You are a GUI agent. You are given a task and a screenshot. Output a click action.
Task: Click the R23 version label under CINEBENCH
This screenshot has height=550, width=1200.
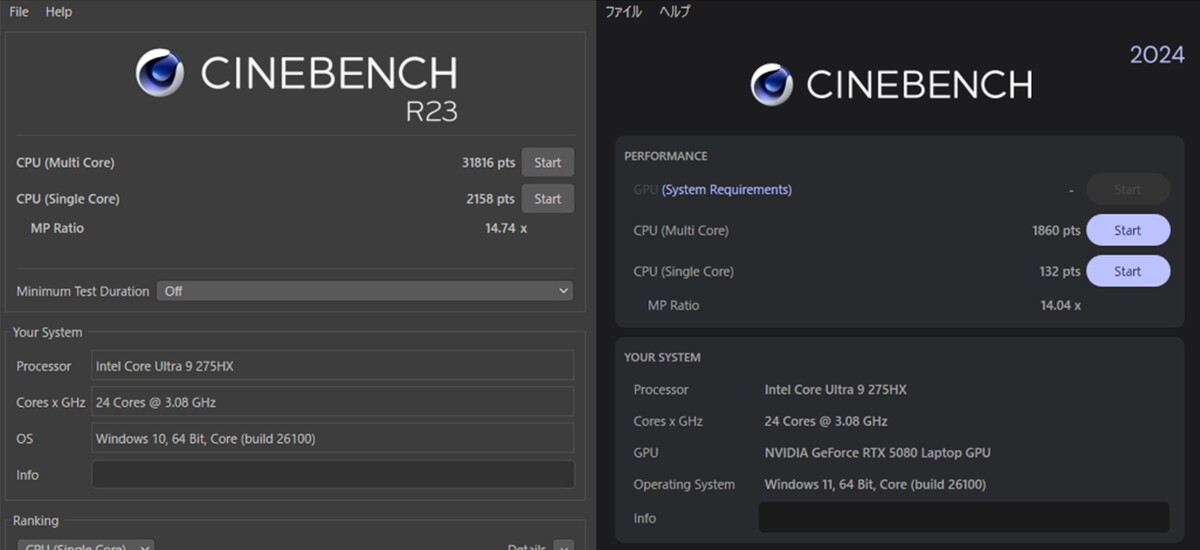point(431,110)
